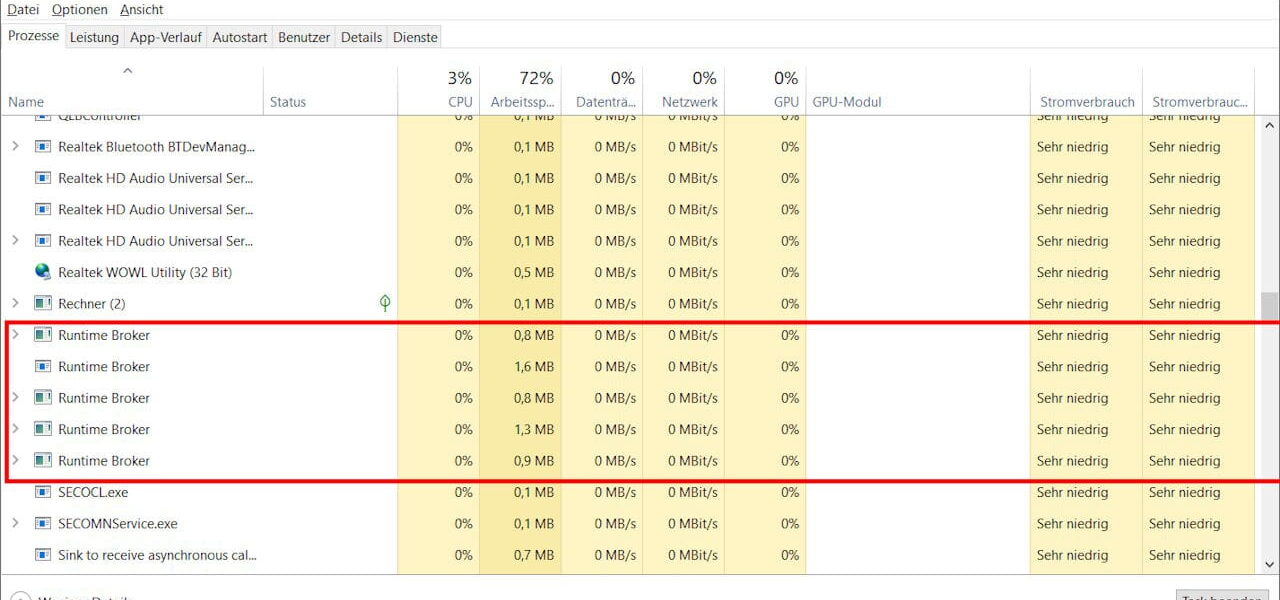1280x600 pixels.
Task: Click the SECOCL.exe process icon
Action: 43,492
